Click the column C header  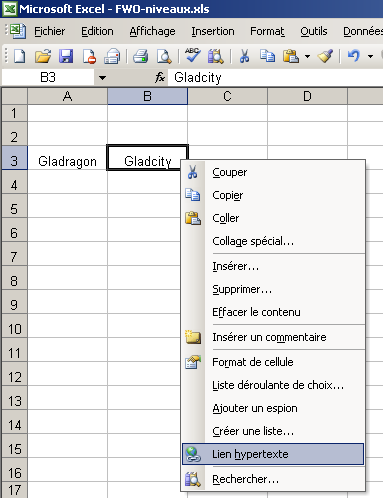pyautogui.click(x=227, y=96)
